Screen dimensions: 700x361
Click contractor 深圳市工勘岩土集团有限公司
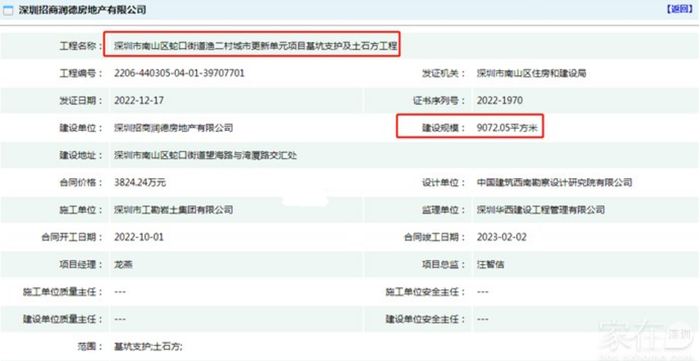pos(174,210)
